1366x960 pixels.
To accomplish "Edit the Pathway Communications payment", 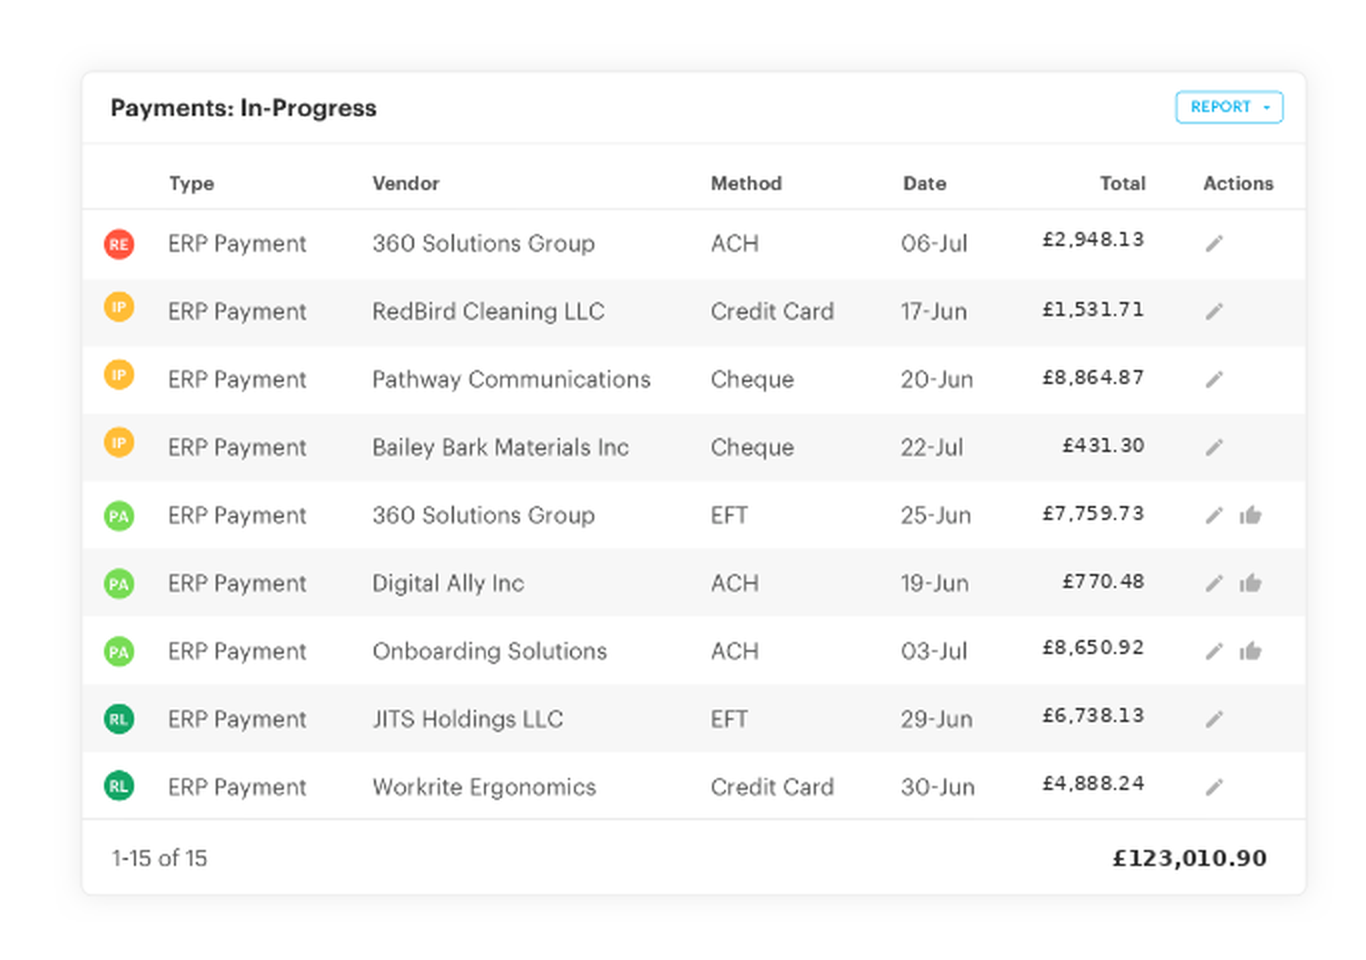I will tap(1214, 379).
